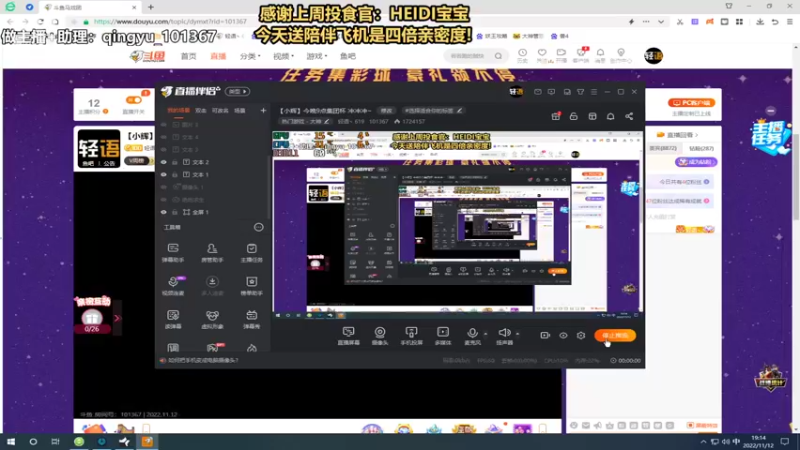Lock the 全屏 1 layer
This screenshot has width=800, height=450.
(174, 212)
